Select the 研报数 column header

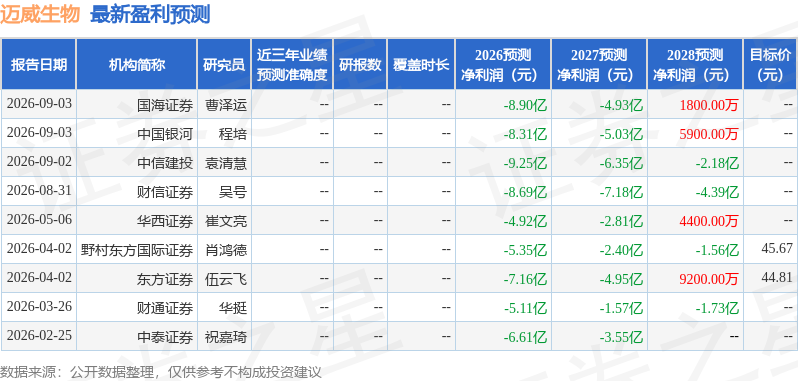click(x=360, y=65)
